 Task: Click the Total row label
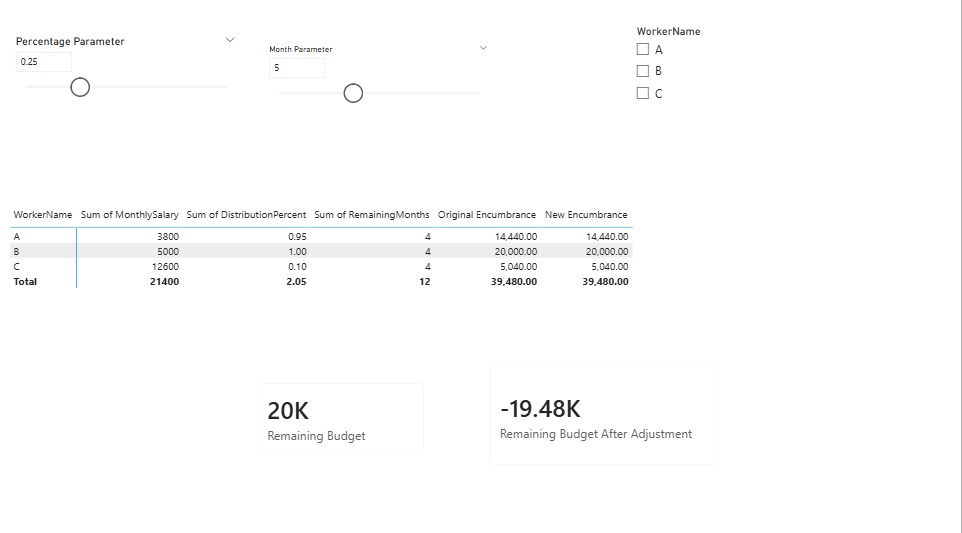coord(25,282)
